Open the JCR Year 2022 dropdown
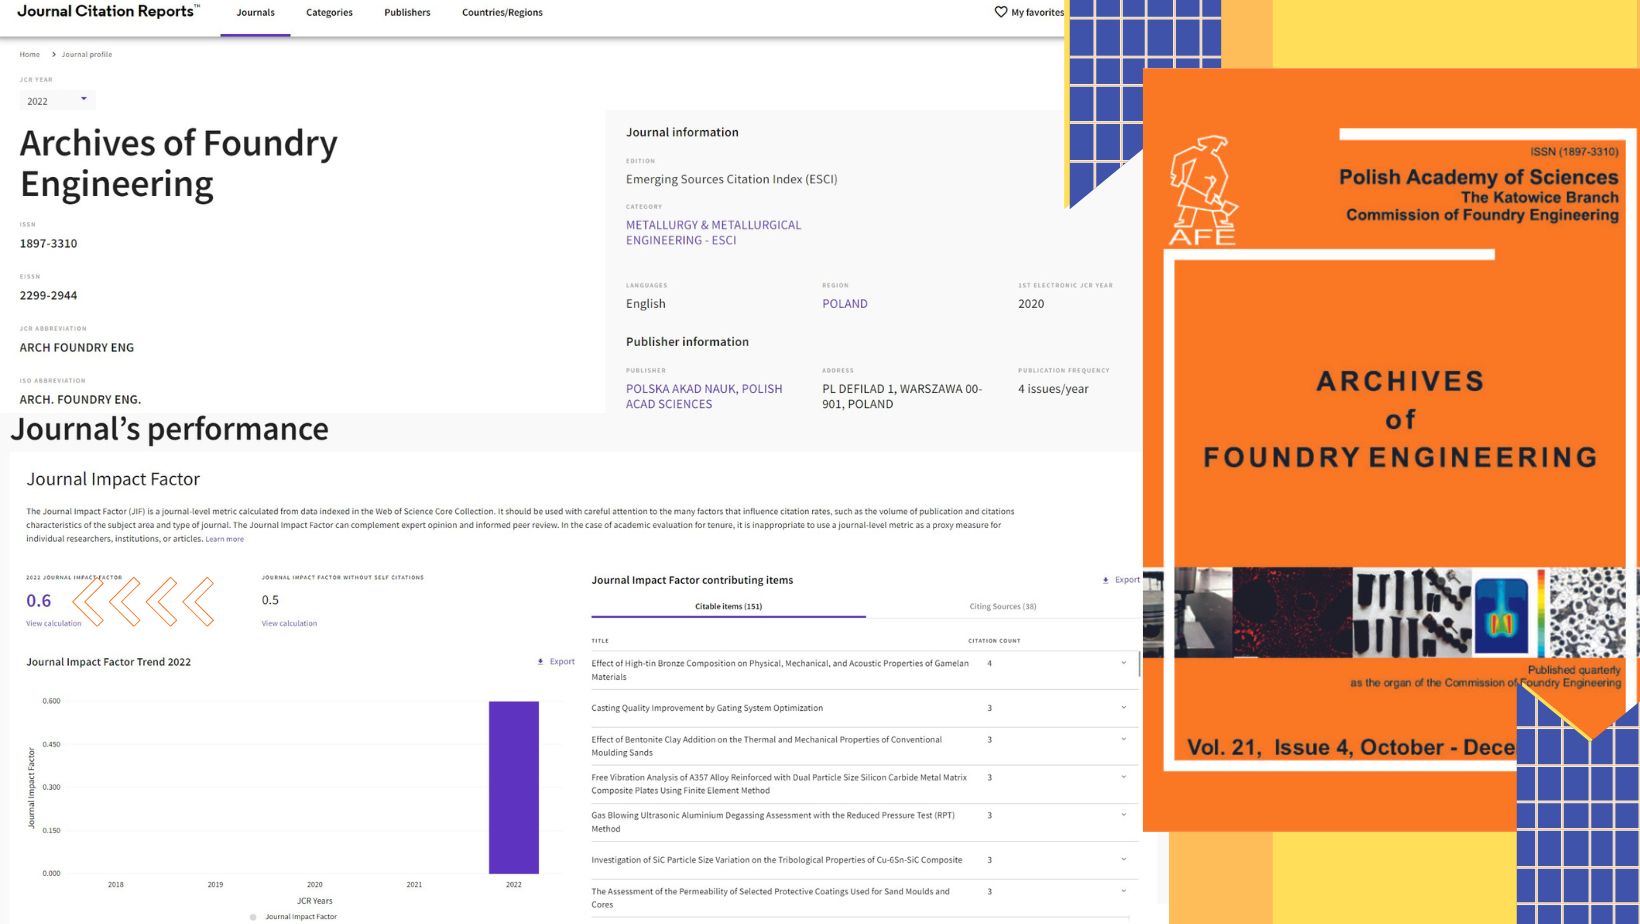The height and width of the screenshot is (924, 1640). point(58,100)
